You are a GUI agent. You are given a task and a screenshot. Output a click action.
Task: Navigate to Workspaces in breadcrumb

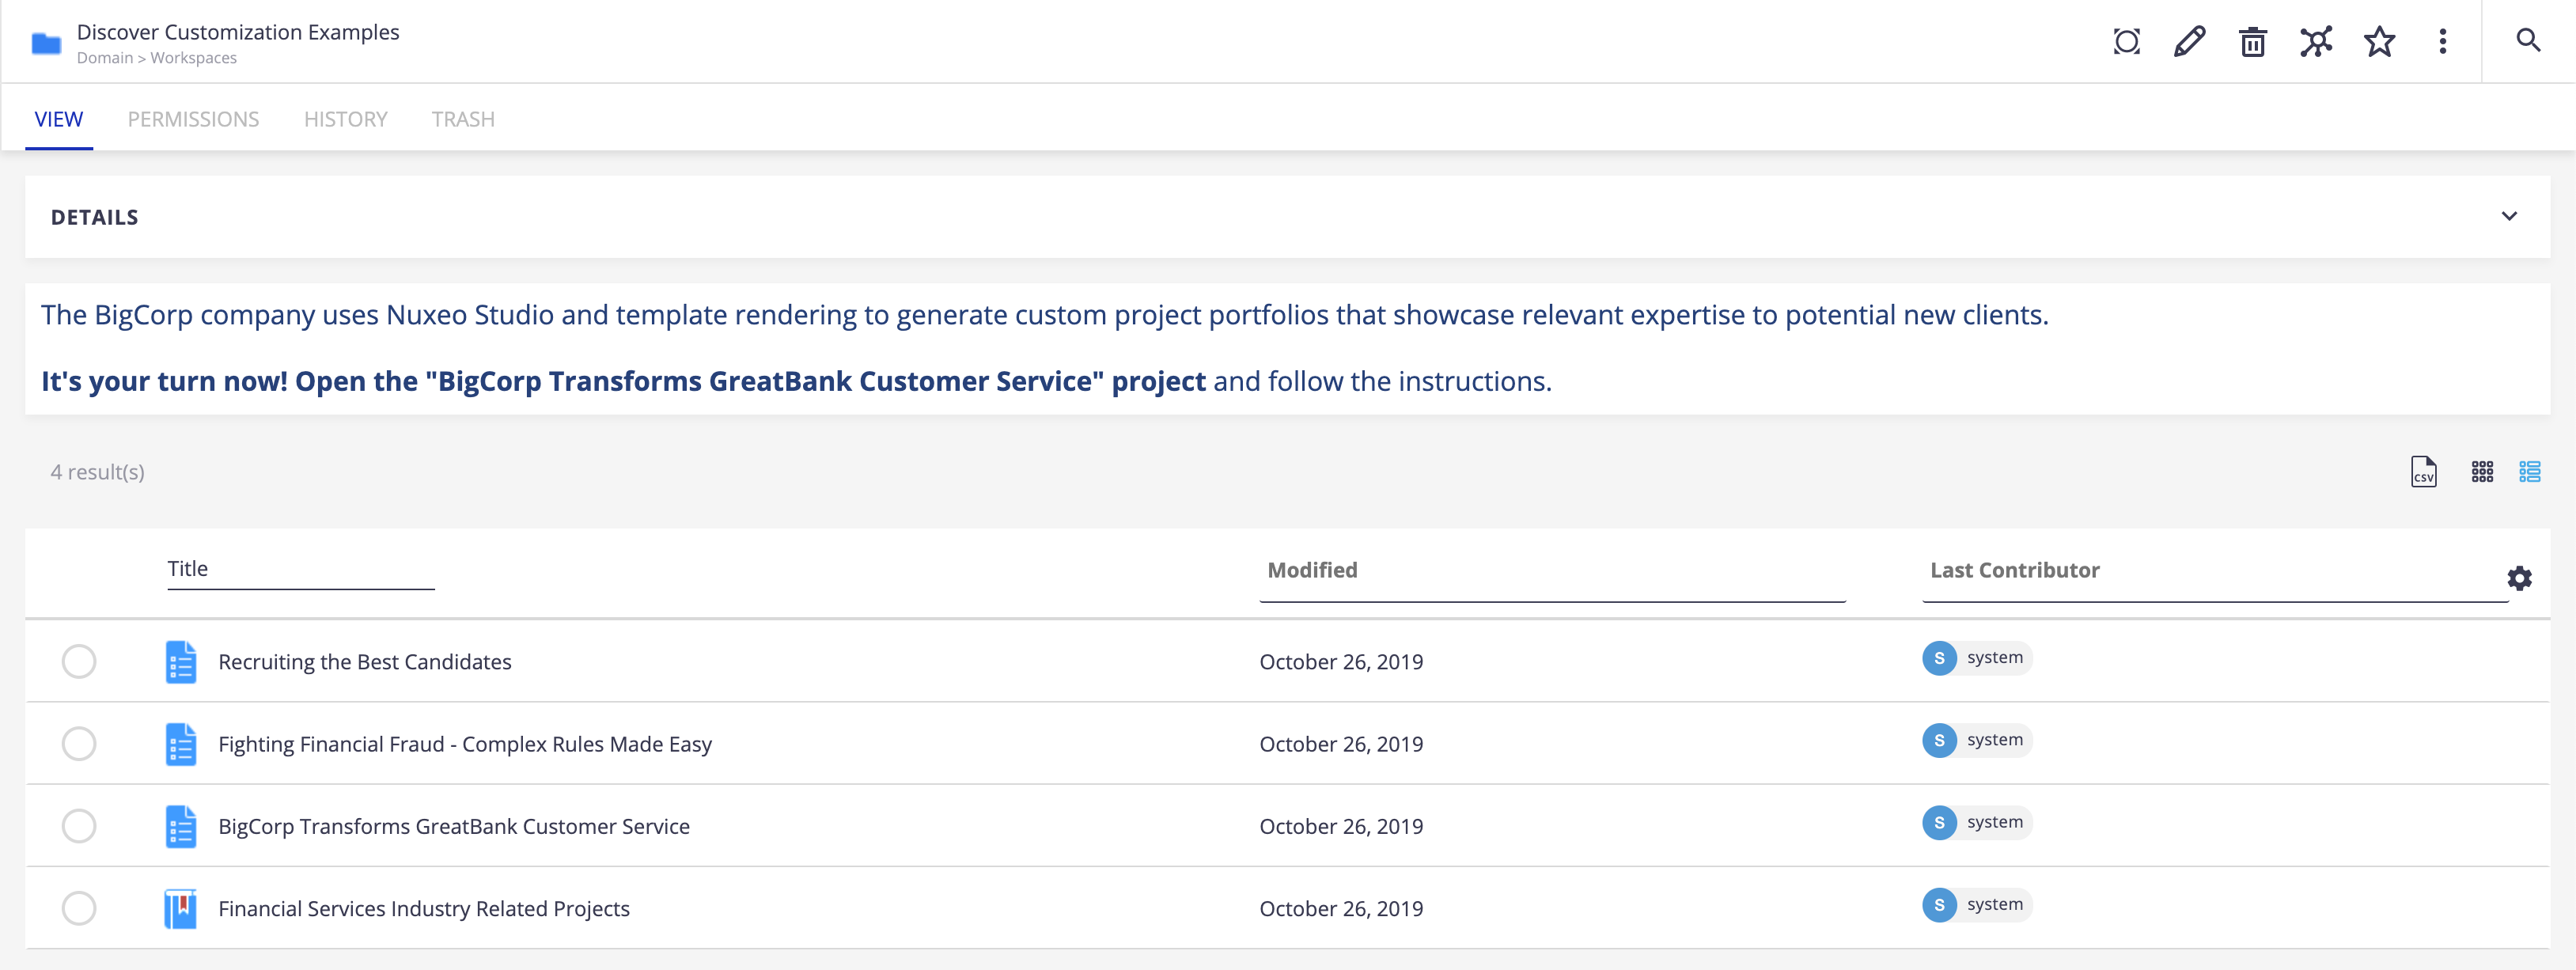pyautogui.click(x=194, y=58)
